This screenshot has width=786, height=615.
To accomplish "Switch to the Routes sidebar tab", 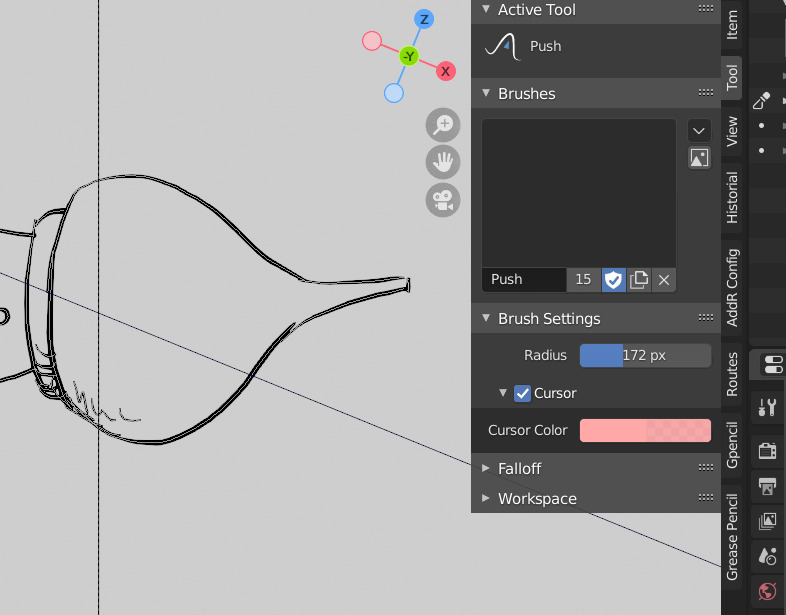I will pos(732,374).
